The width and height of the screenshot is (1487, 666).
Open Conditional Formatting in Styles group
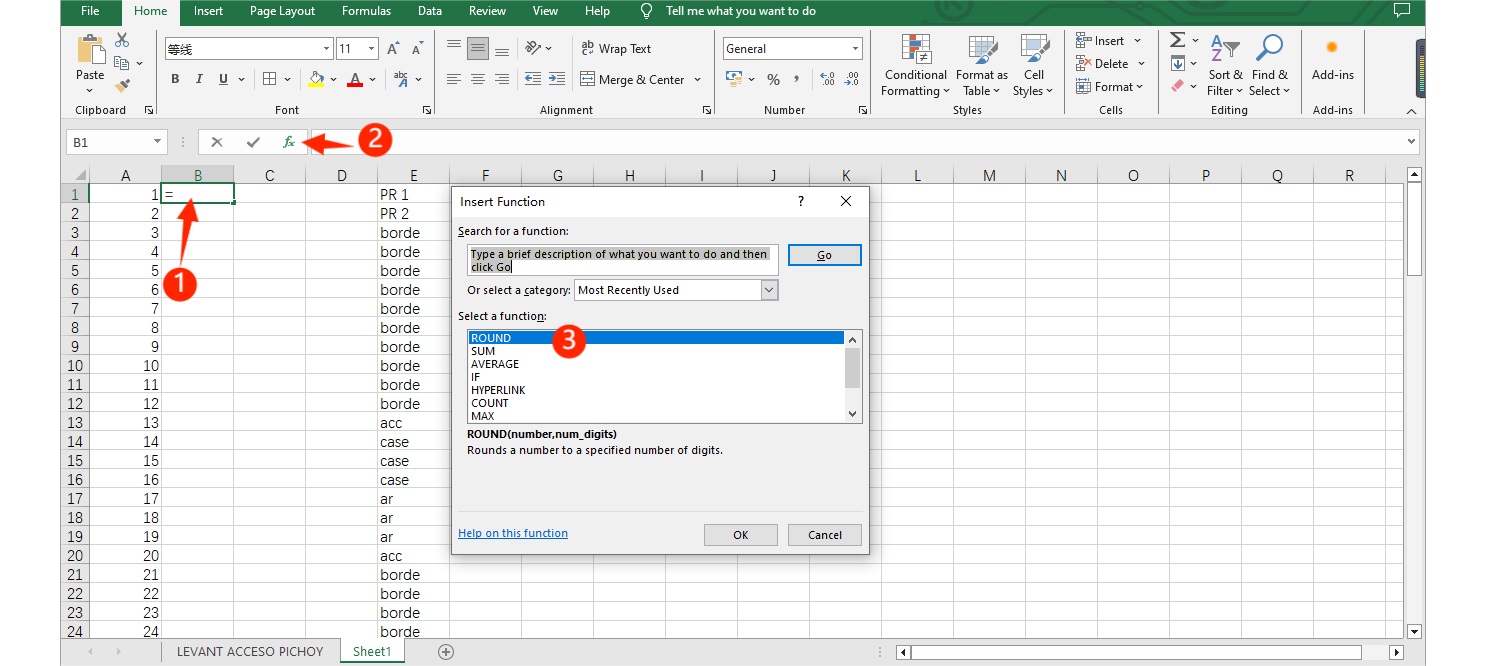tap(915, 66)
